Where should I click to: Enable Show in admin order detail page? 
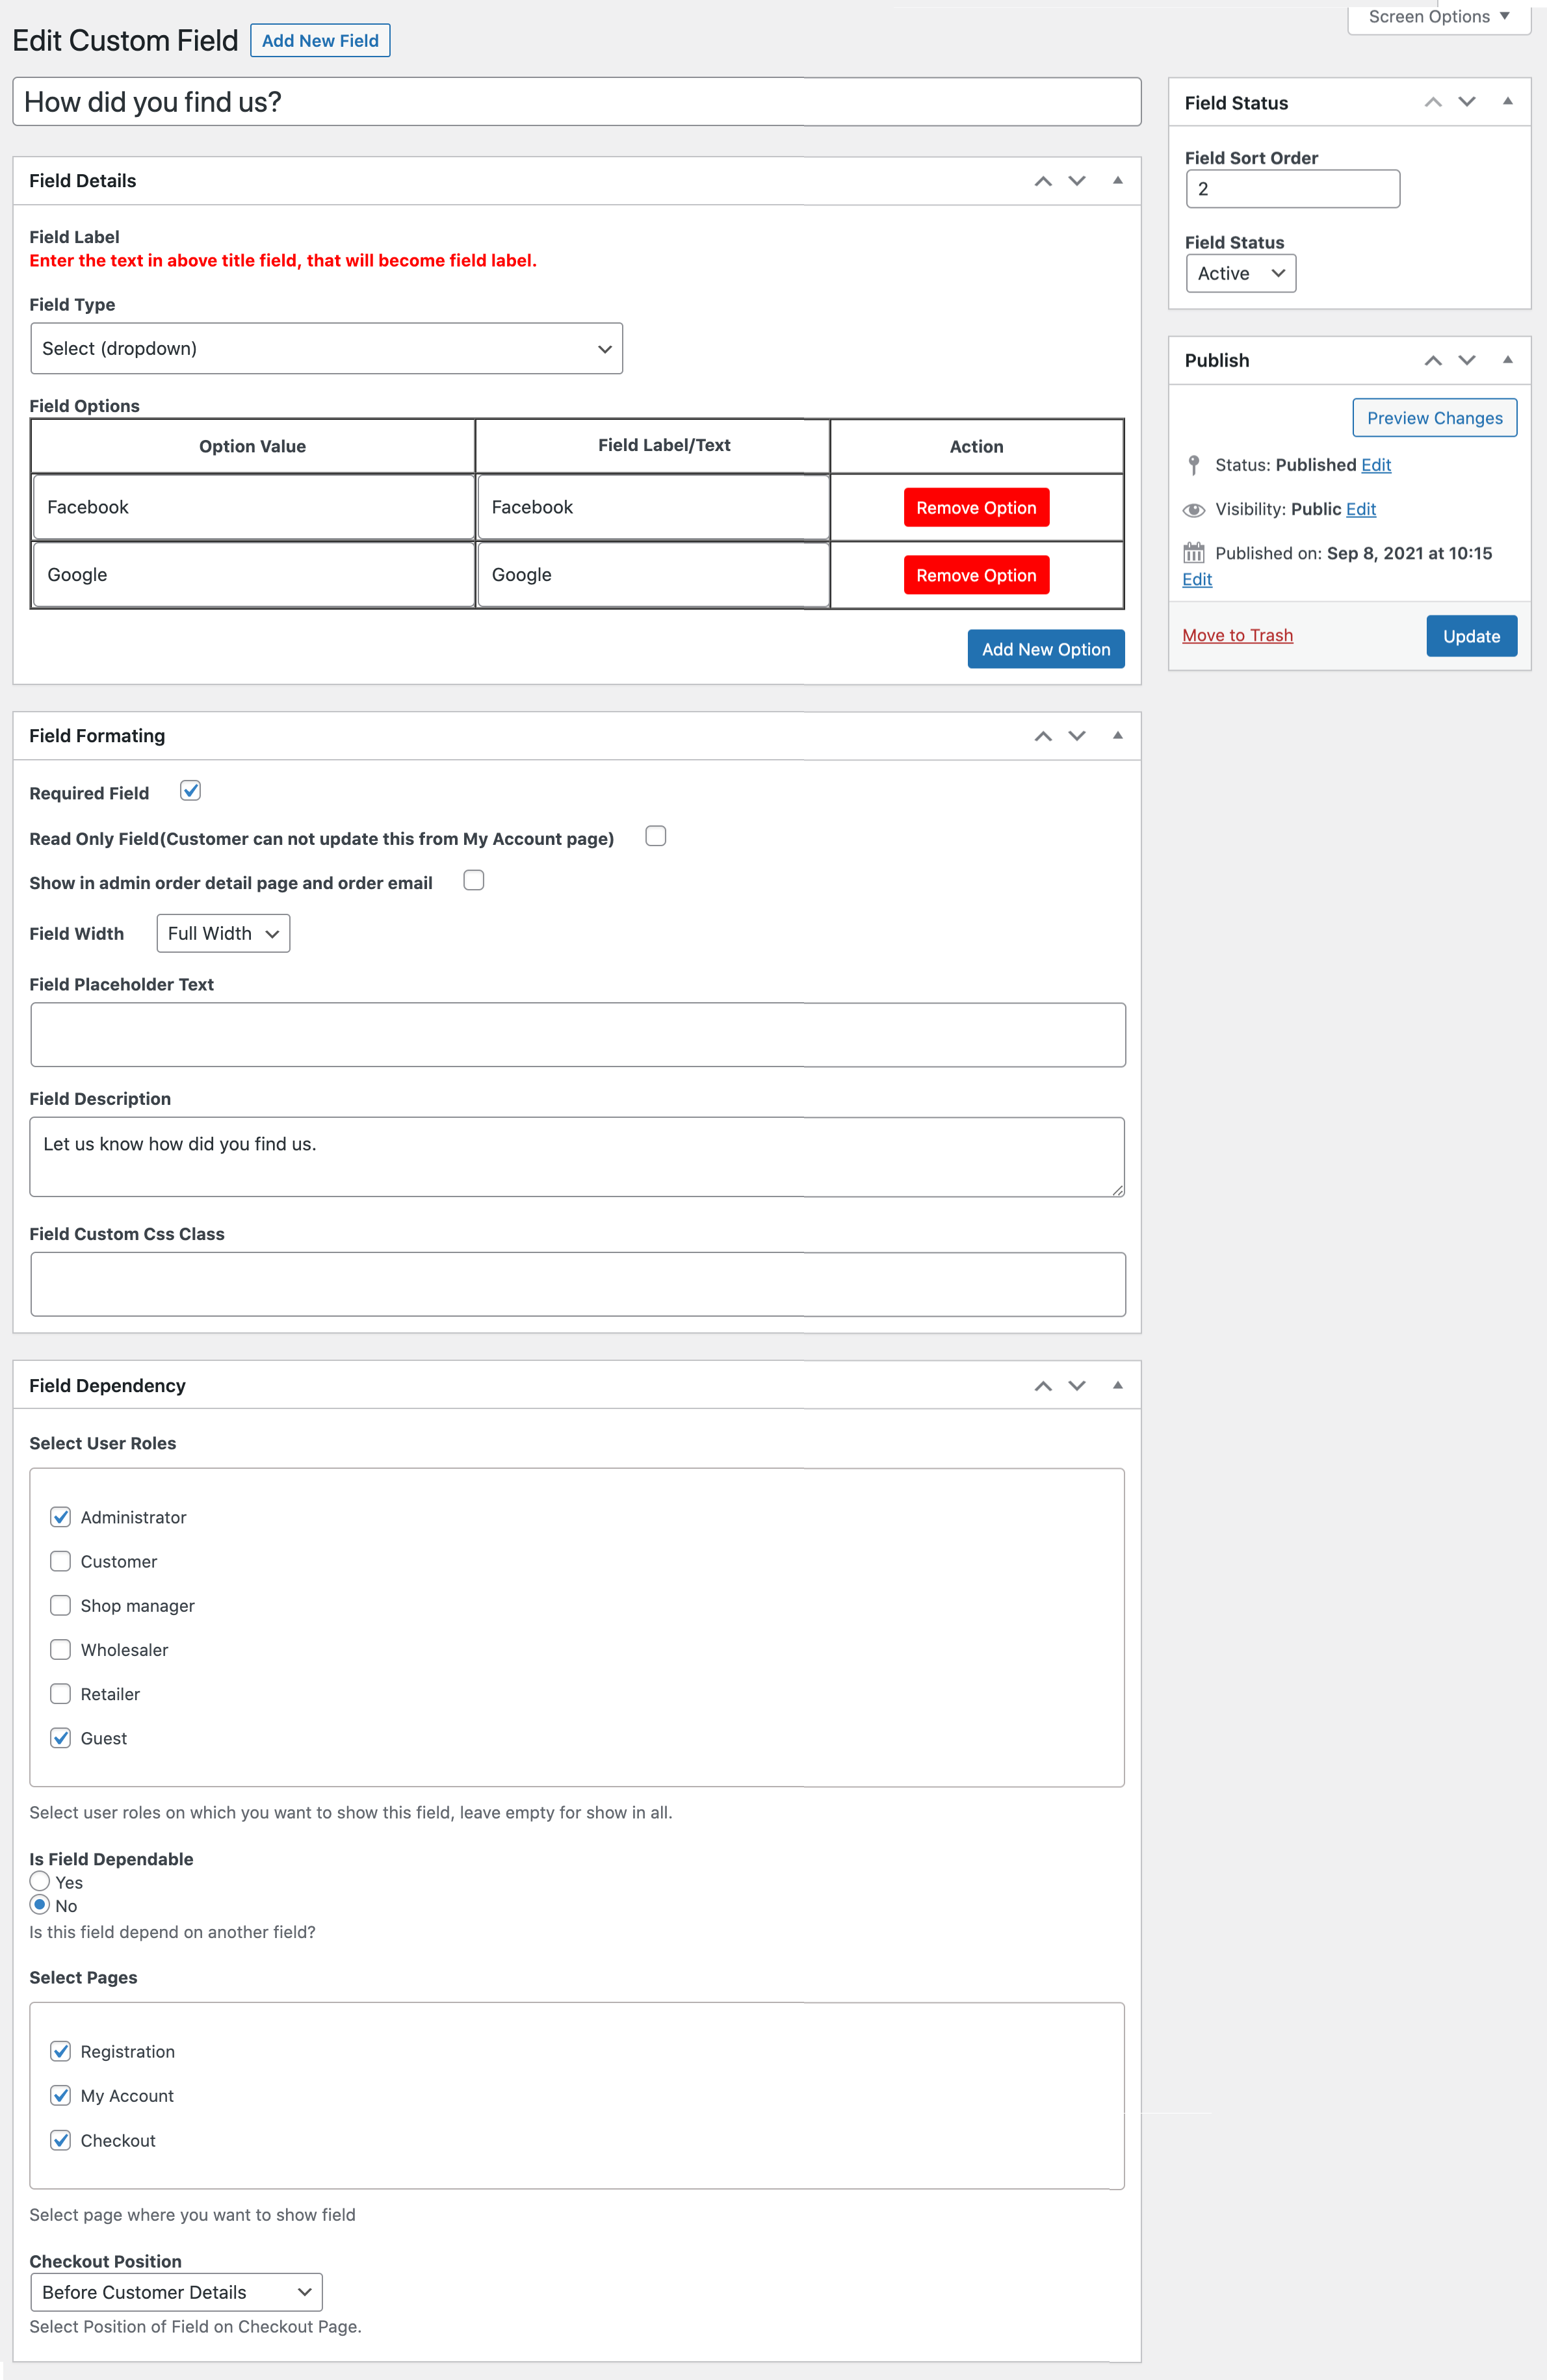(x=473, y=880)
